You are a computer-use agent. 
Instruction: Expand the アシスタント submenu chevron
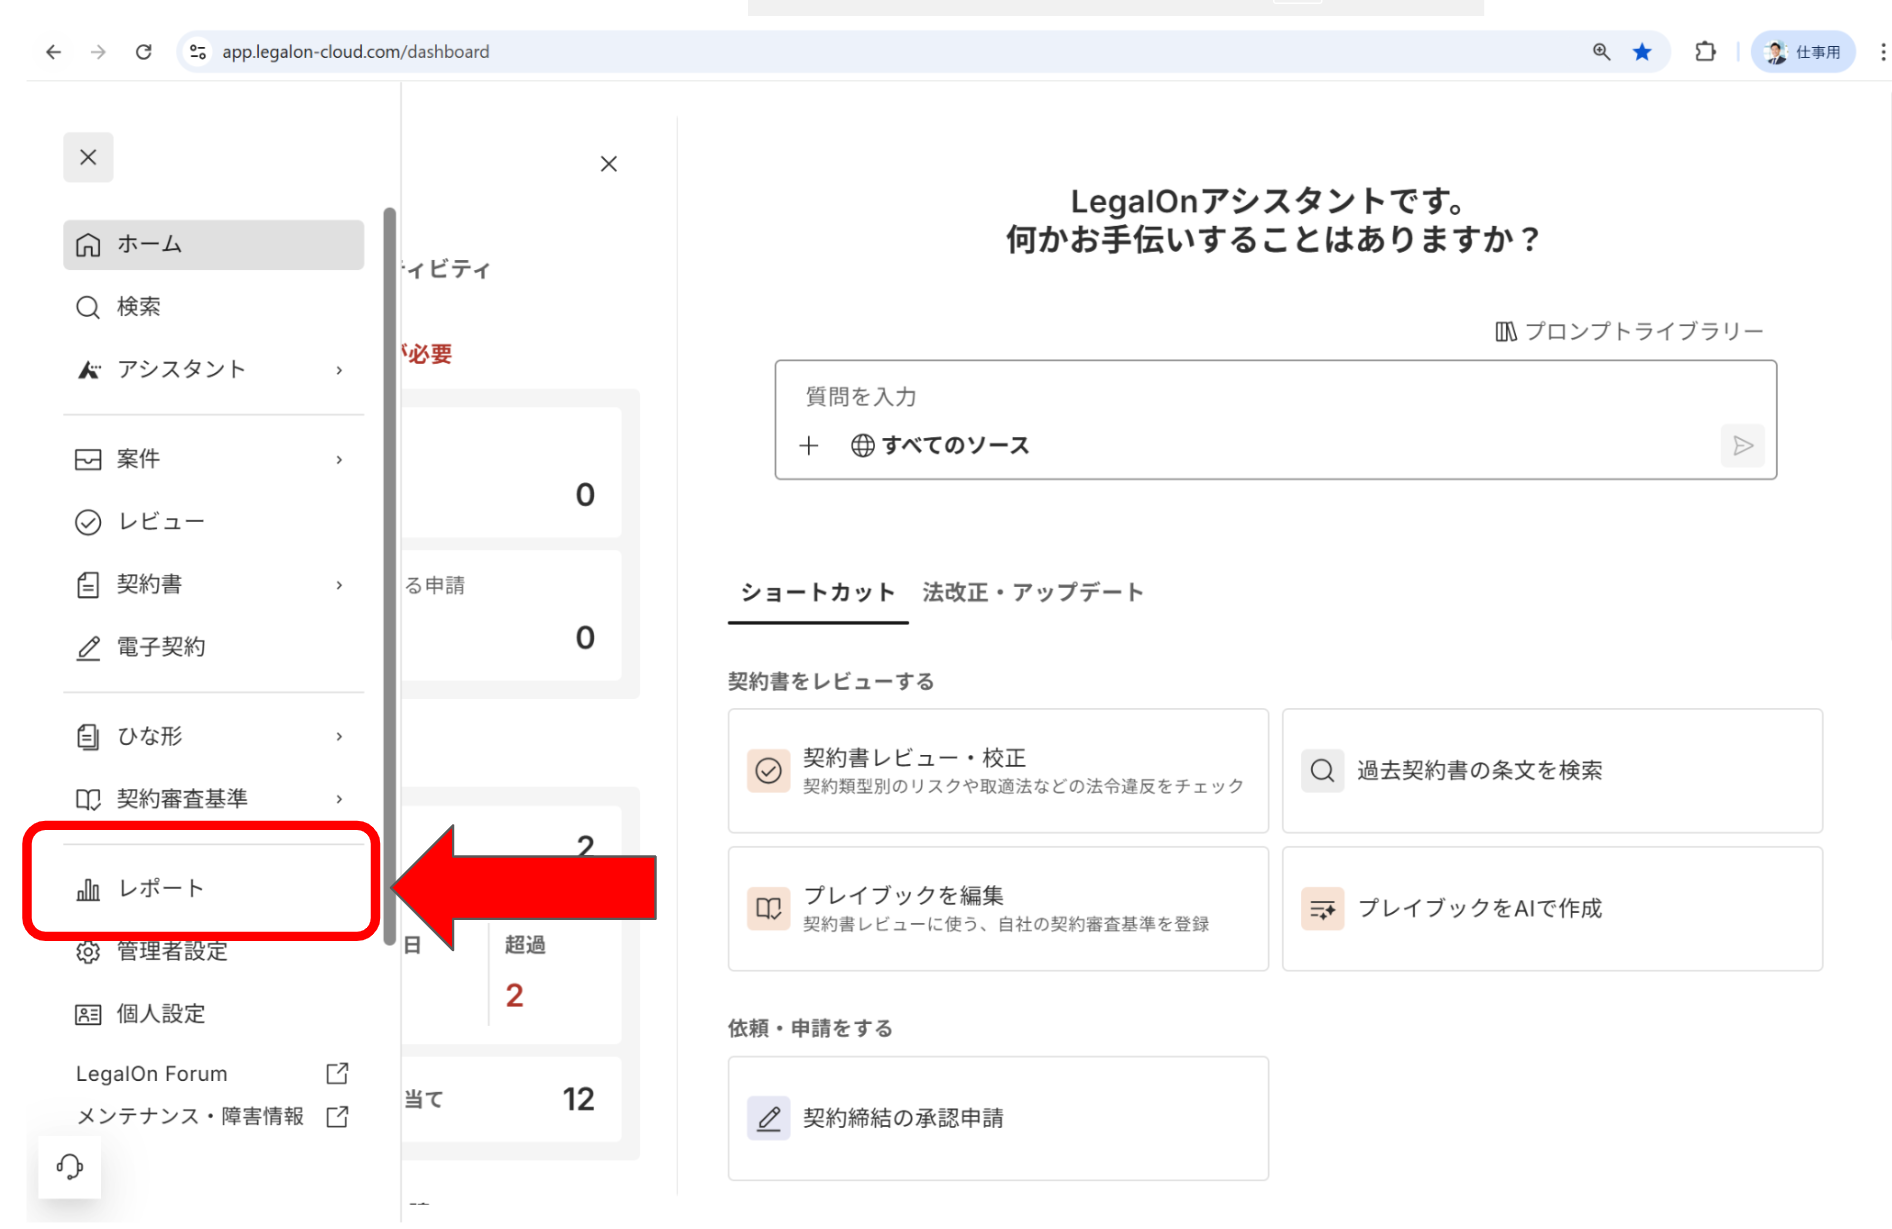tap(340, 370)
